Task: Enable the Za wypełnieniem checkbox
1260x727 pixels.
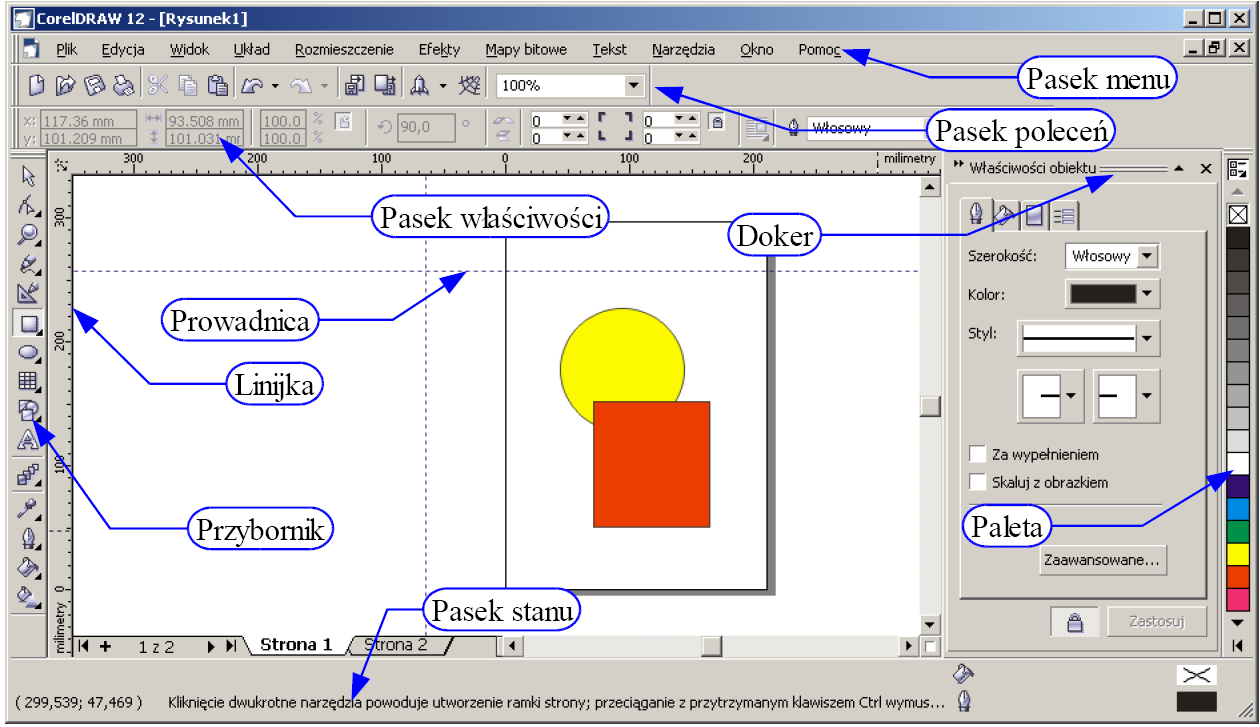Action: click(978, 454)
